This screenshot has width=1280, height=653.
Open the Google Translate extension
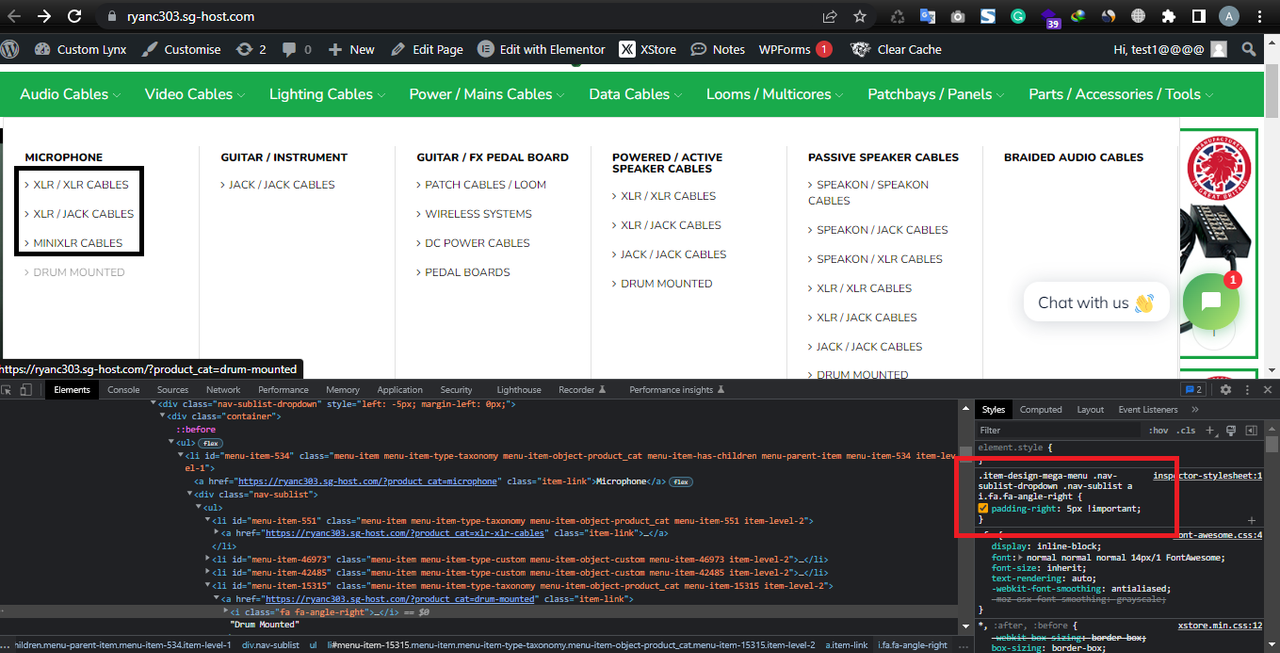(x=927, y=16)
